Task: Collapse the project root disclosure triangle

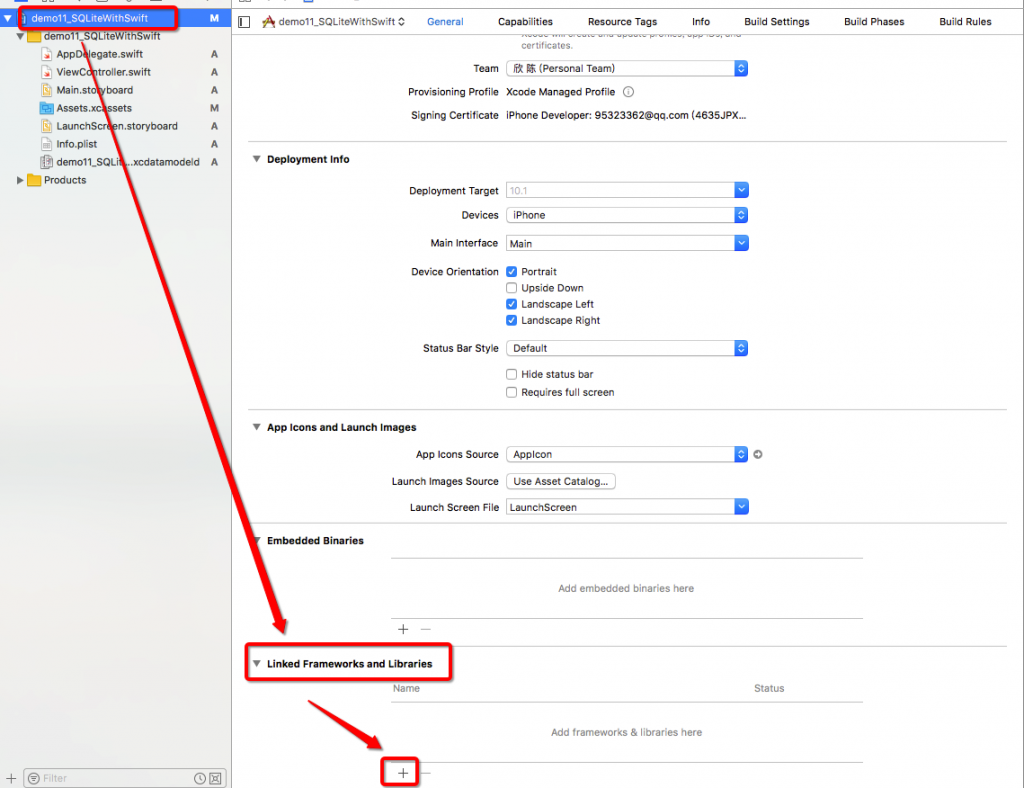Action: 7,18
